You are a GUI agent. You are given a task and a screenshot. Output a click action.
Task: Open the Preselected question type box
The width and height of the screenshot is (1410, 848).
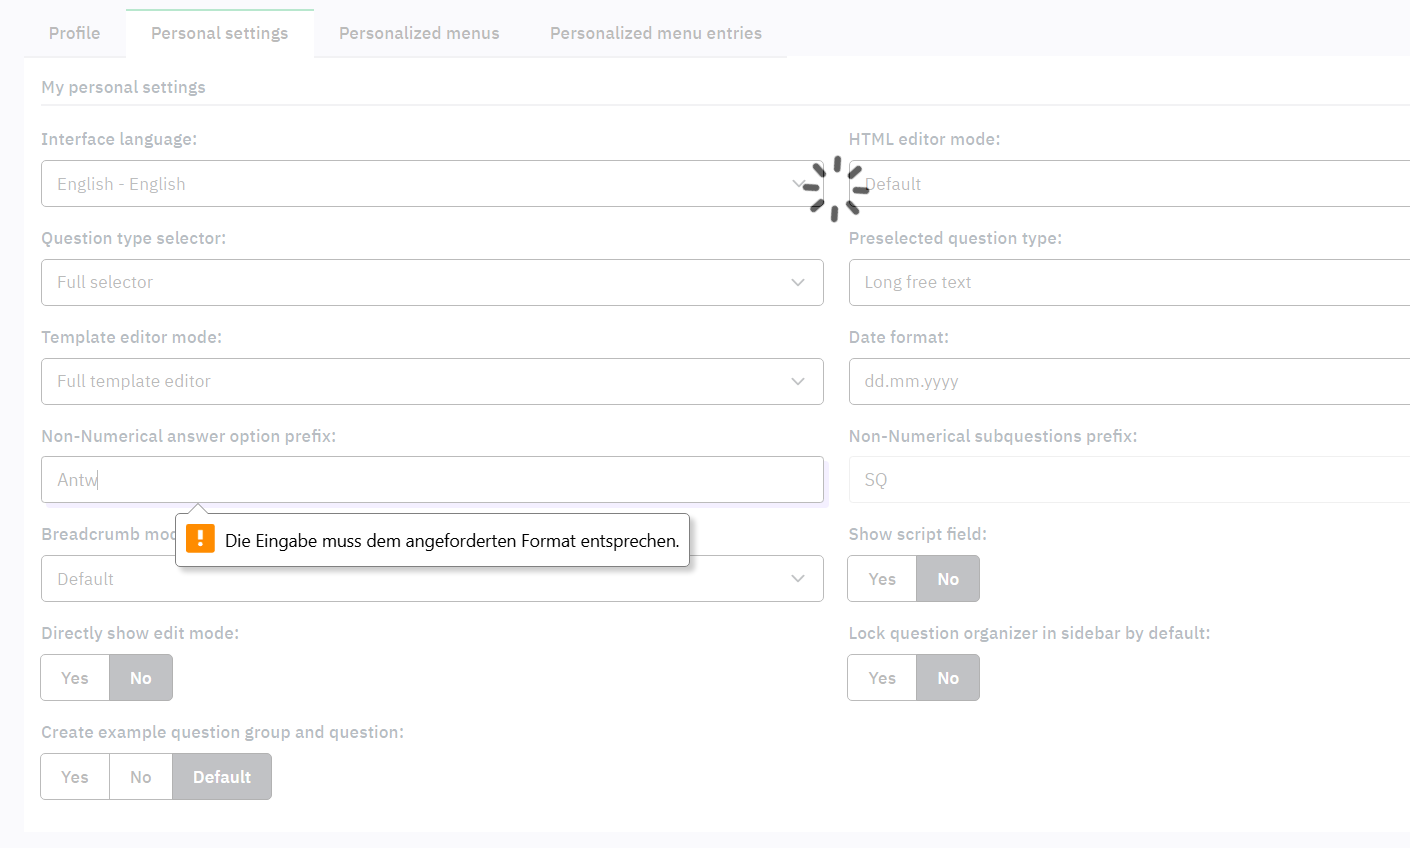coord(1130,283)
